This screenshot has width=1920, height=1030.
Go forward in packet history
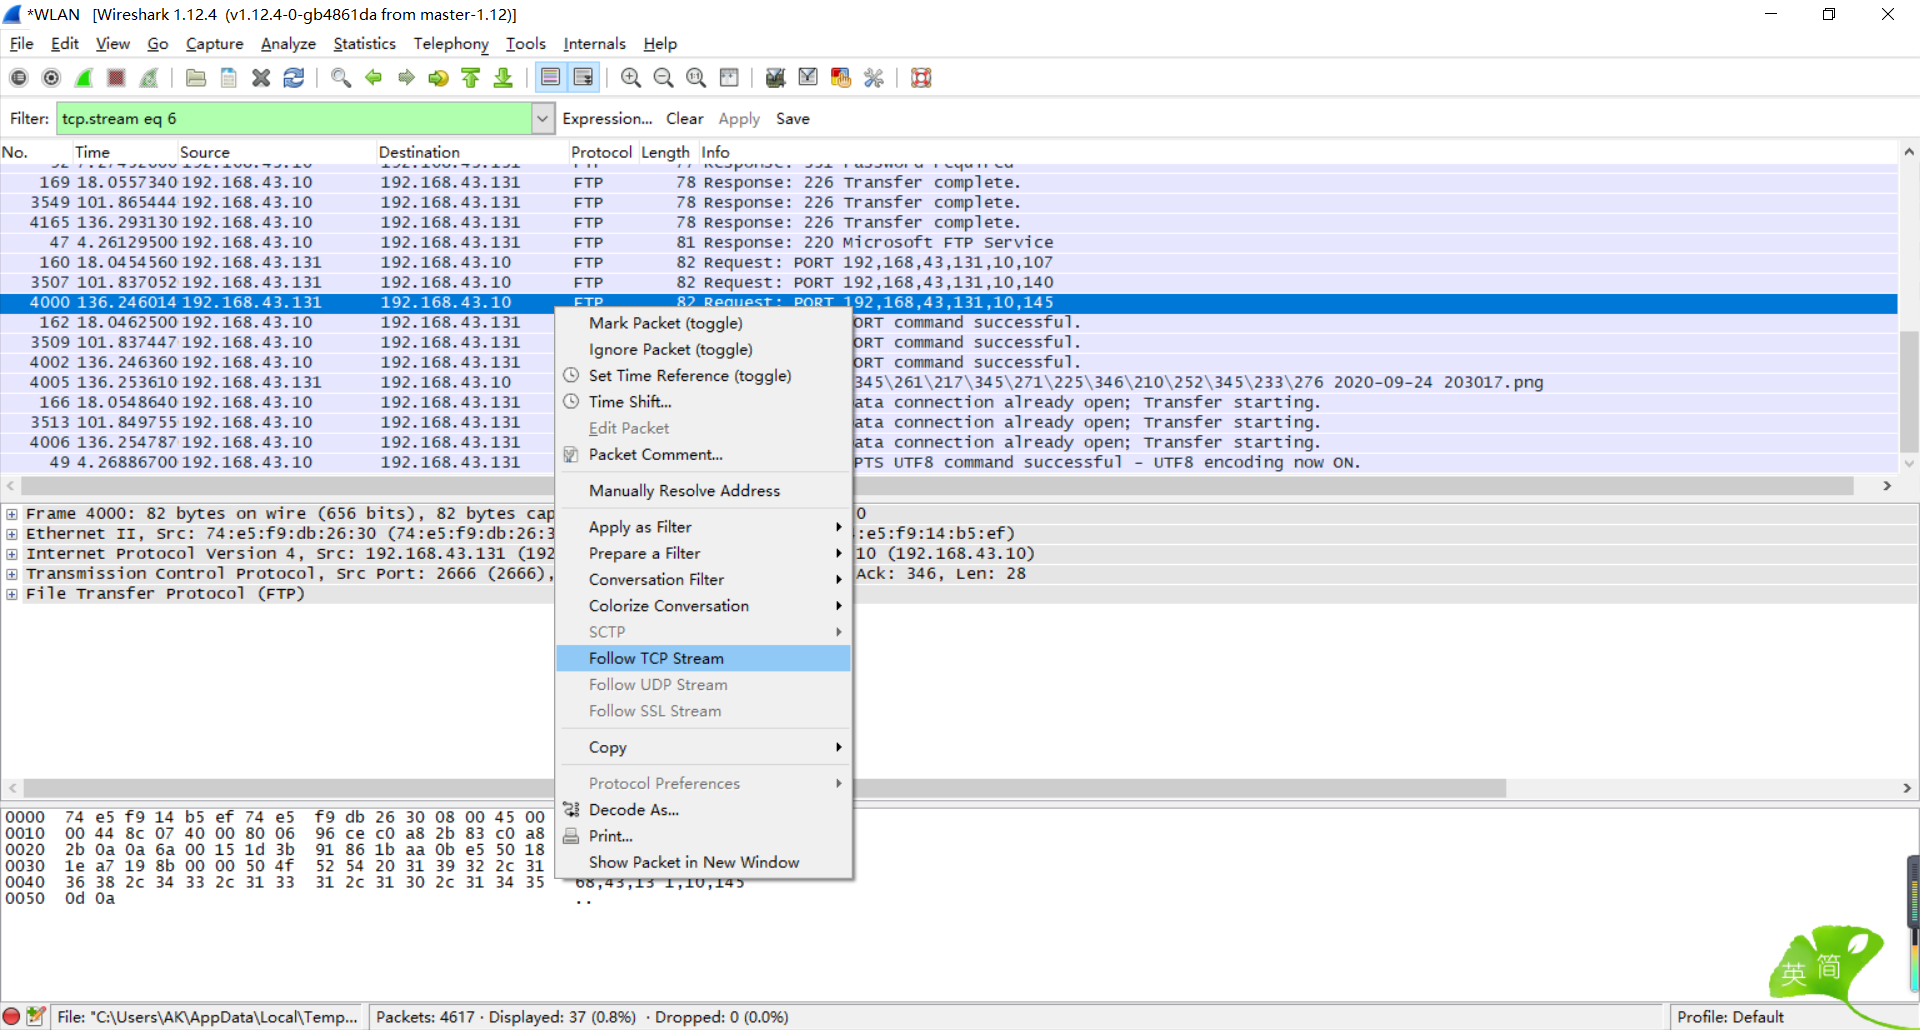tap(406, 78)
